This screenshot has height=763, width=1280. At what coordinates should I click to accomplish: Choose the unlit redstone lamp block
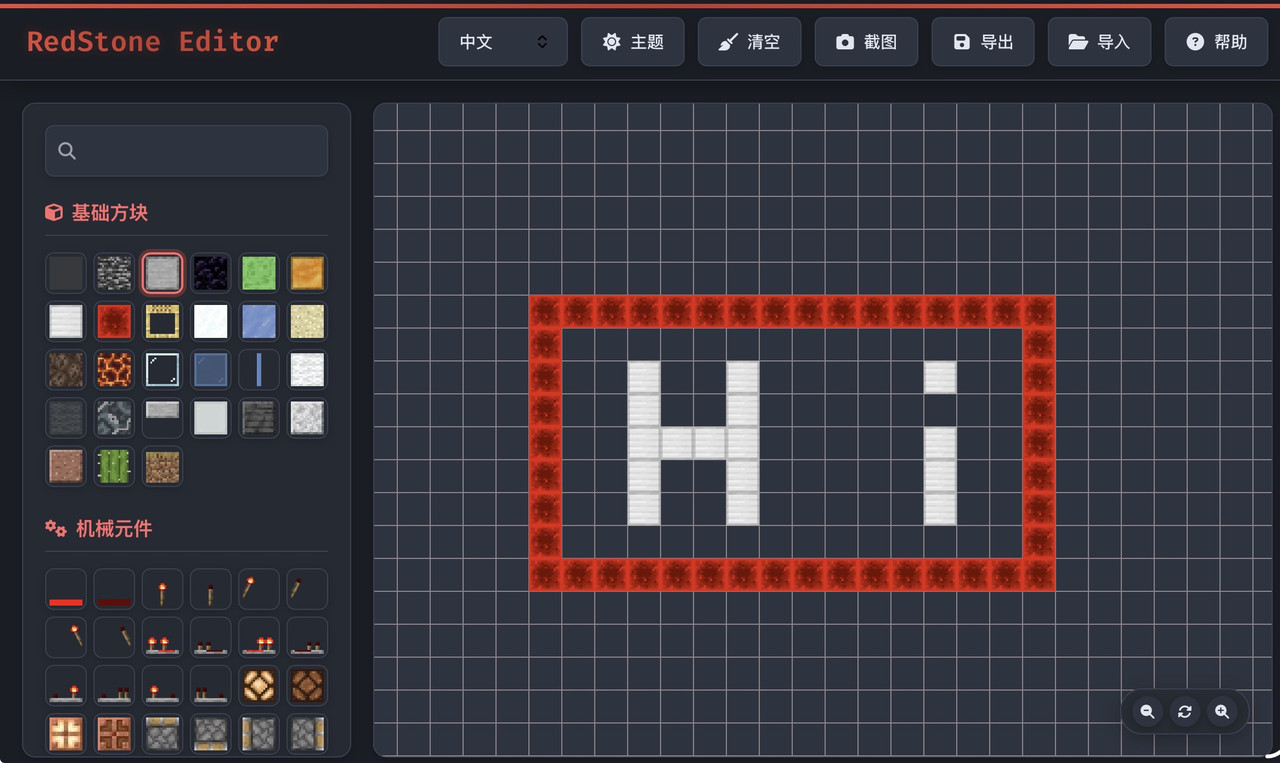tap(307, 685)
